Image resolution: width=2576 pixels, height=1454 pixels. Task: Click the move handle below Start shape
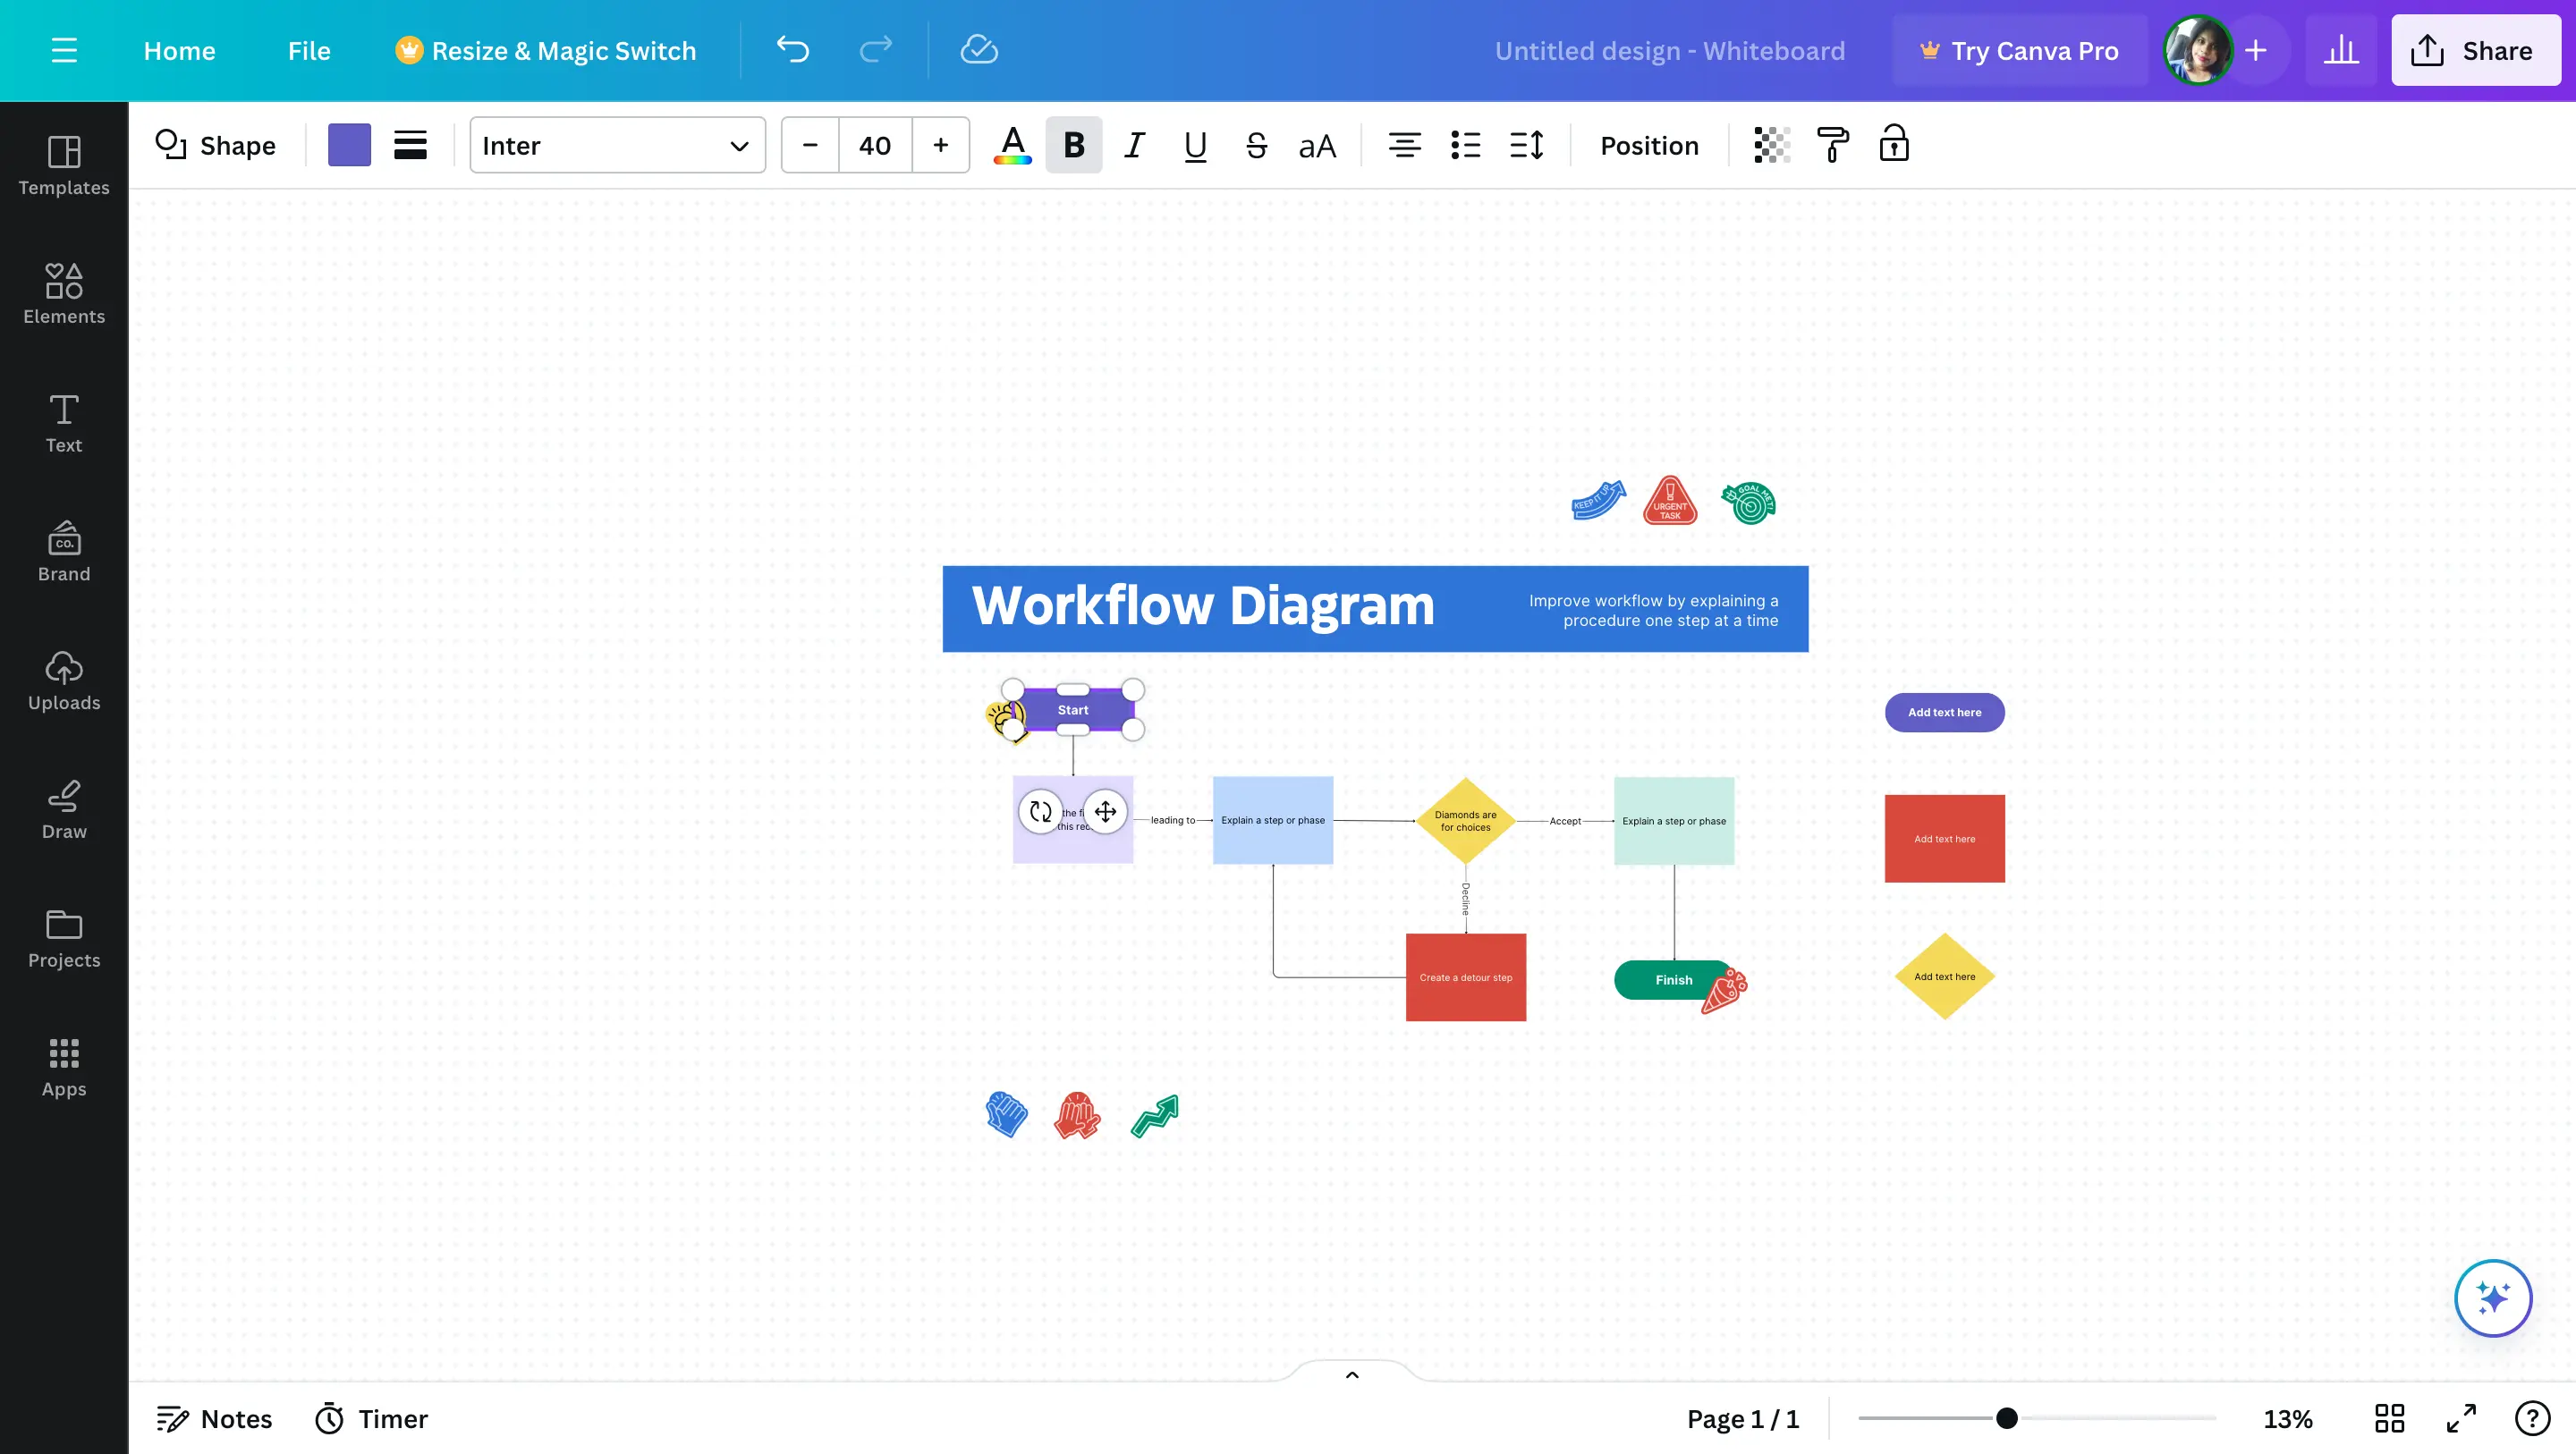tap(1105, 811)
